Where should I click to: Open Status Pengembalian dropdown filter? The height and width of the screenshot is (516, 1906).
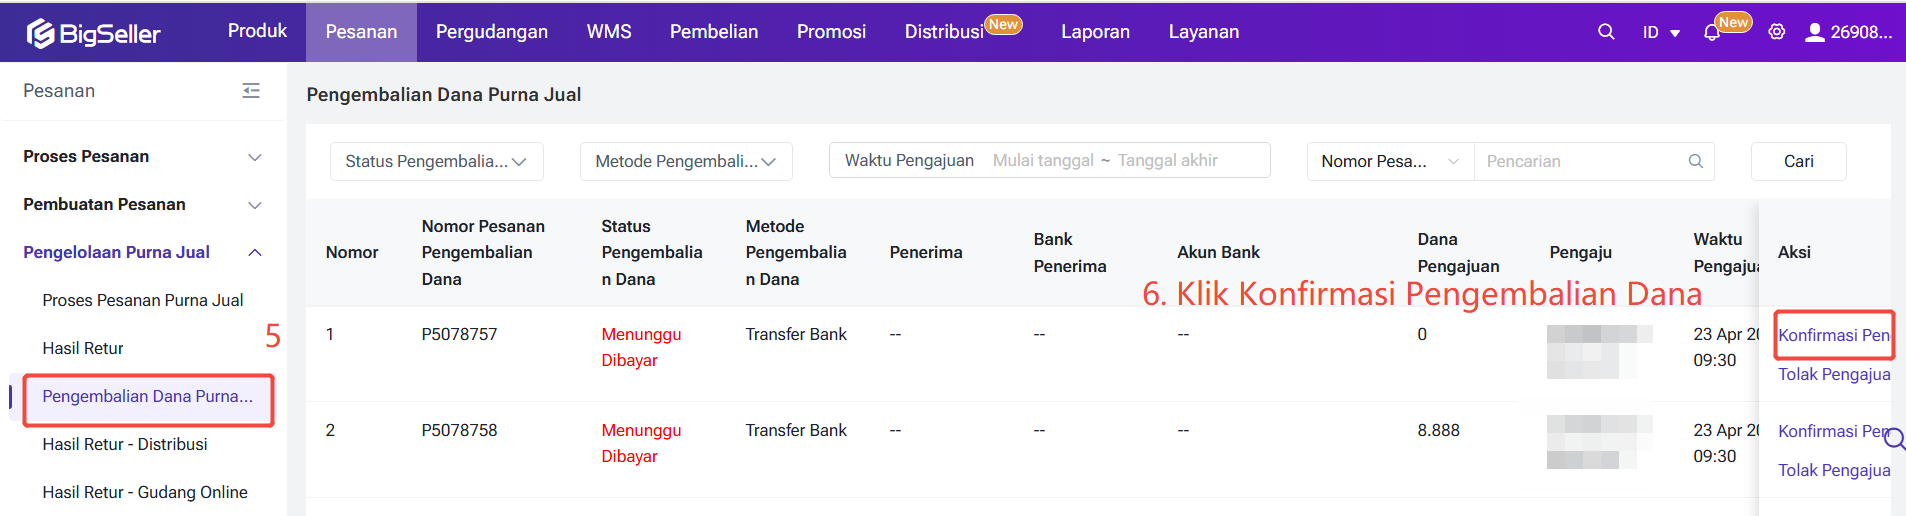[x=436, y=161]
